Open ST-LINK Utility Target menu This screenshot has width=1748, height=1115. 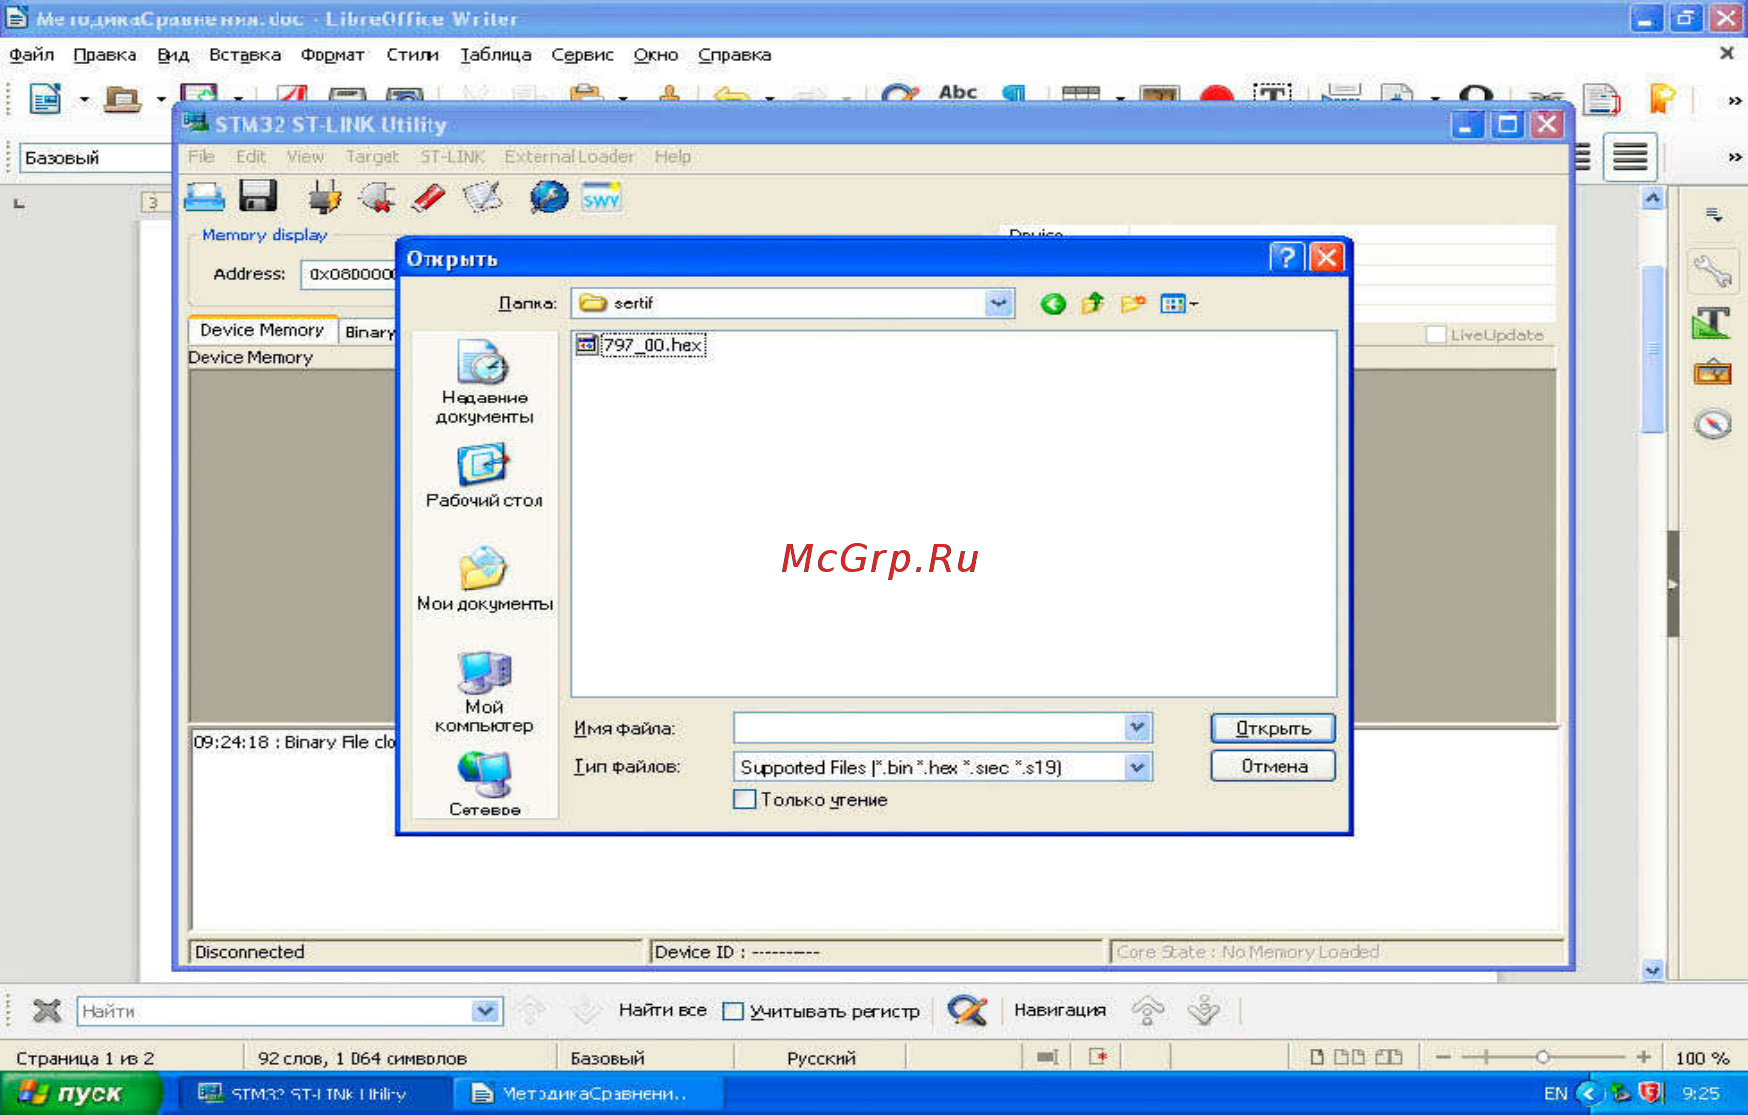(372, 157)
